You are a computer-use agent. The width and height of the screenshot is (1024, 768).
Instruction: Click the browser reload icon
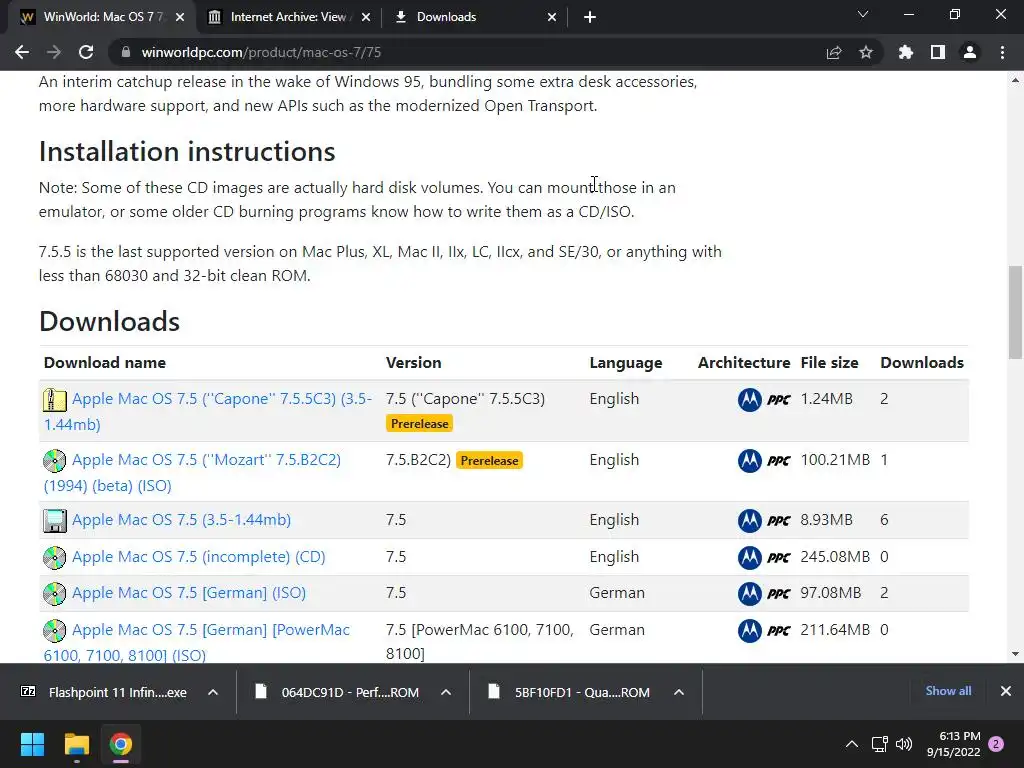[x=86, y=53]
